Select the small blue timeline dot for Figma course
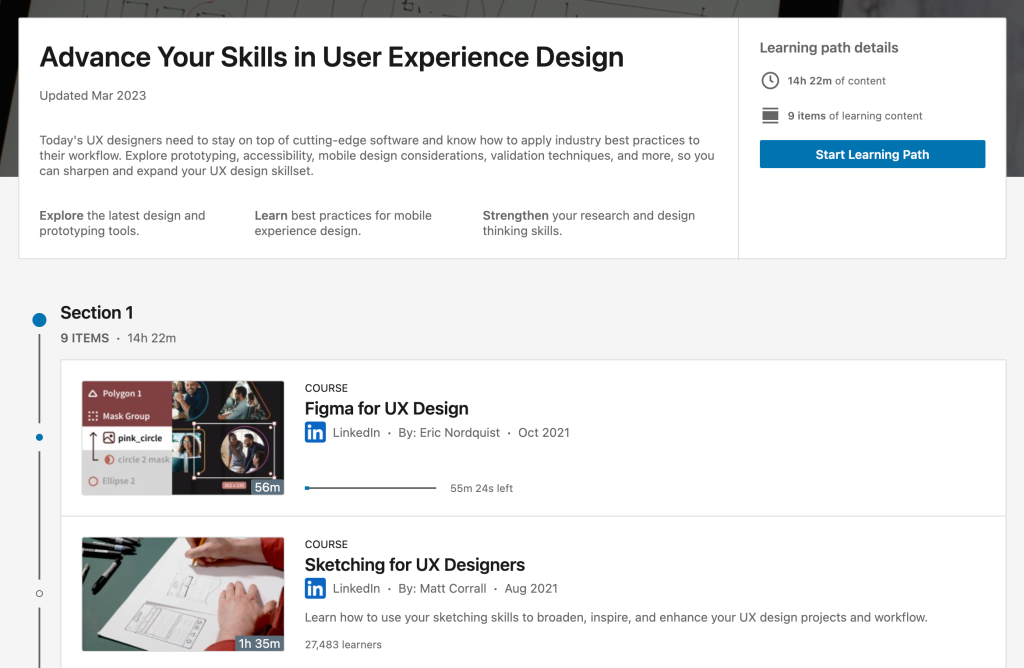Viewport: 1024px width, 668px height. [x=39, y=437]
